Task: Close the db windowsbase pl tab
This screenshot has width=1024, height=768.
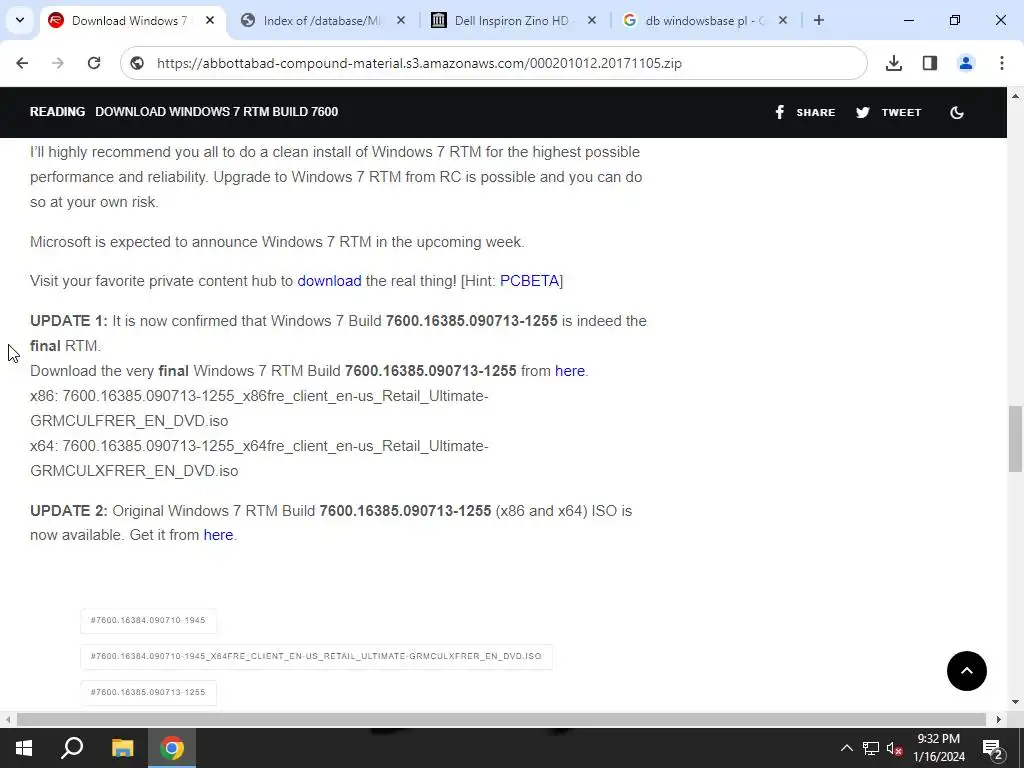Action: click(783, 21)
